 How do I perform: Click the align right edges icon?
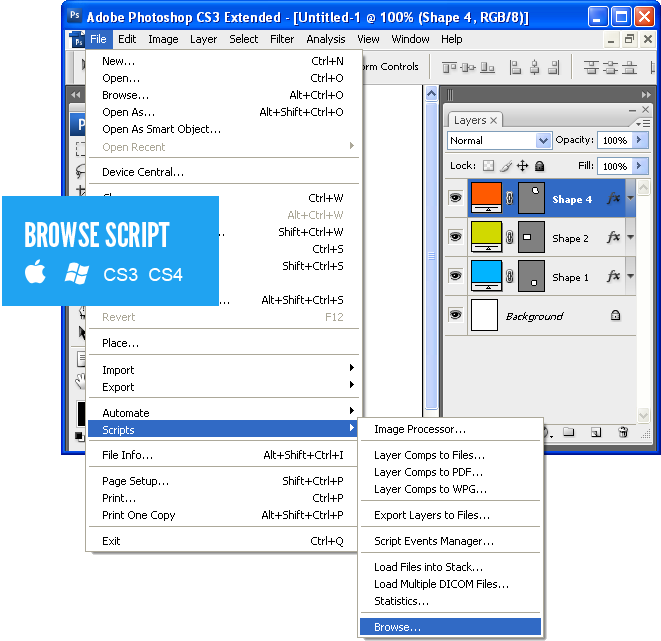click(554, 67)
